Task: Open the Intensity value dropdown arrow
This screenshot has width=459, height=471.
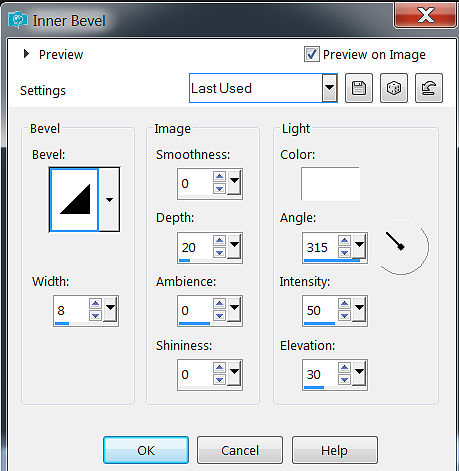Action: (359, 309)
